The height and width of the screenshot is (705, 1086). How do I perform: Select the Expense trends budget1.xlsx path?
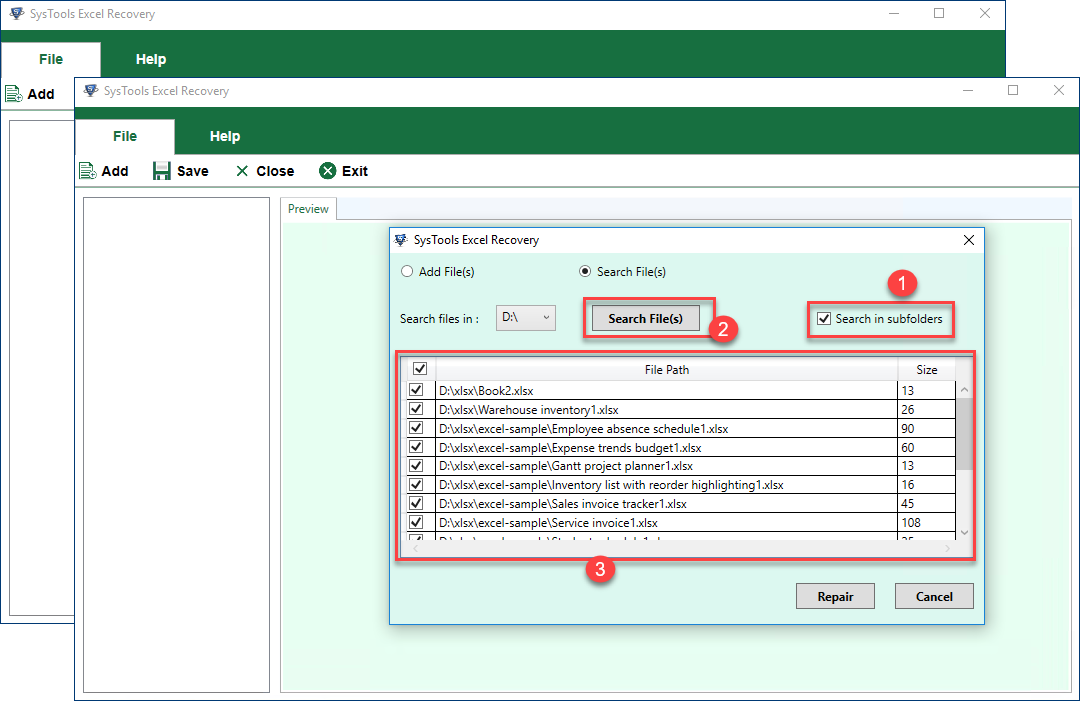[666, 447]
